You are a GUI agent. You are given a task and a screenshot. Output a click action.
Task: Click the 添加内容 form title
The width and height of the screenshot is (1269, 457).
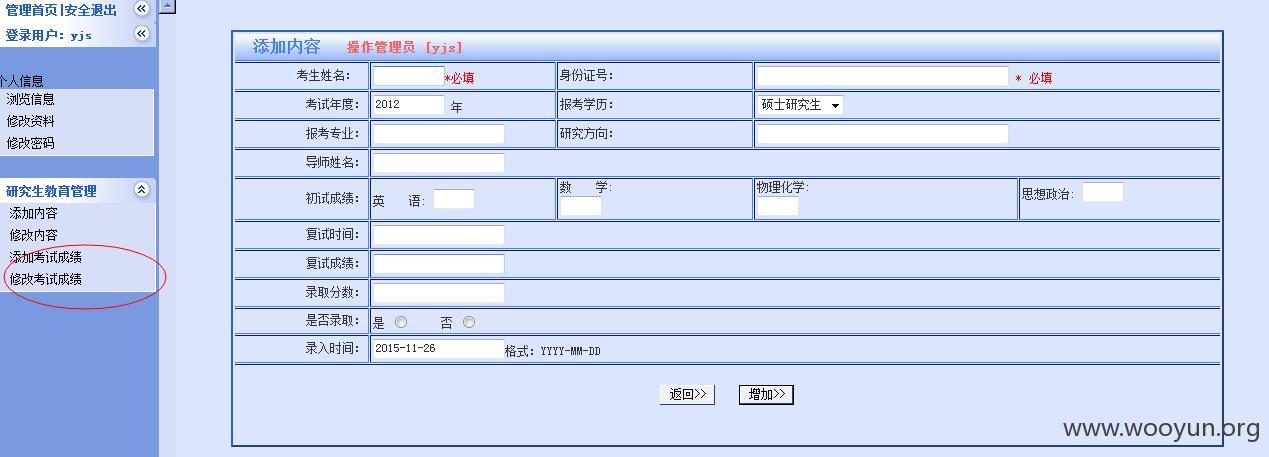pyautogui.click(x=286, y=46)
